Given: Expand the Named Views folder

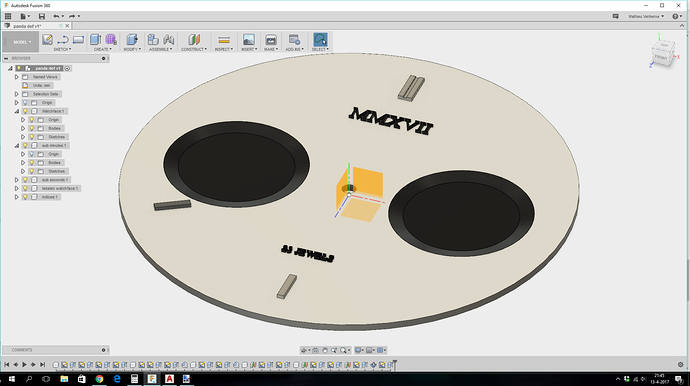Looking at the screenshot, I should [x=17, y=77].
